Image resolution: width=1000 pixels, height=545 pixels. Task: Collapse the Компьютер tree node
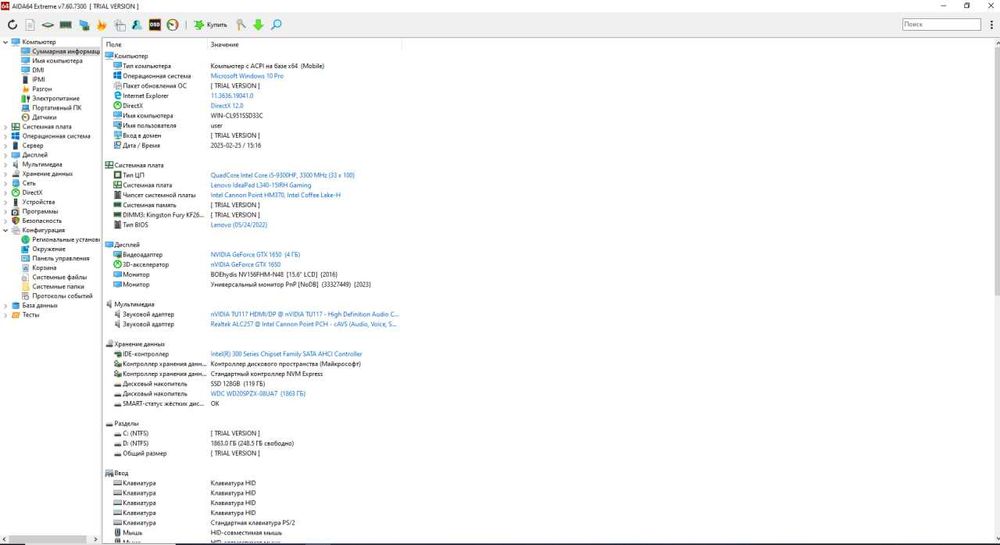pyautogui.click(x=6, y=42)
